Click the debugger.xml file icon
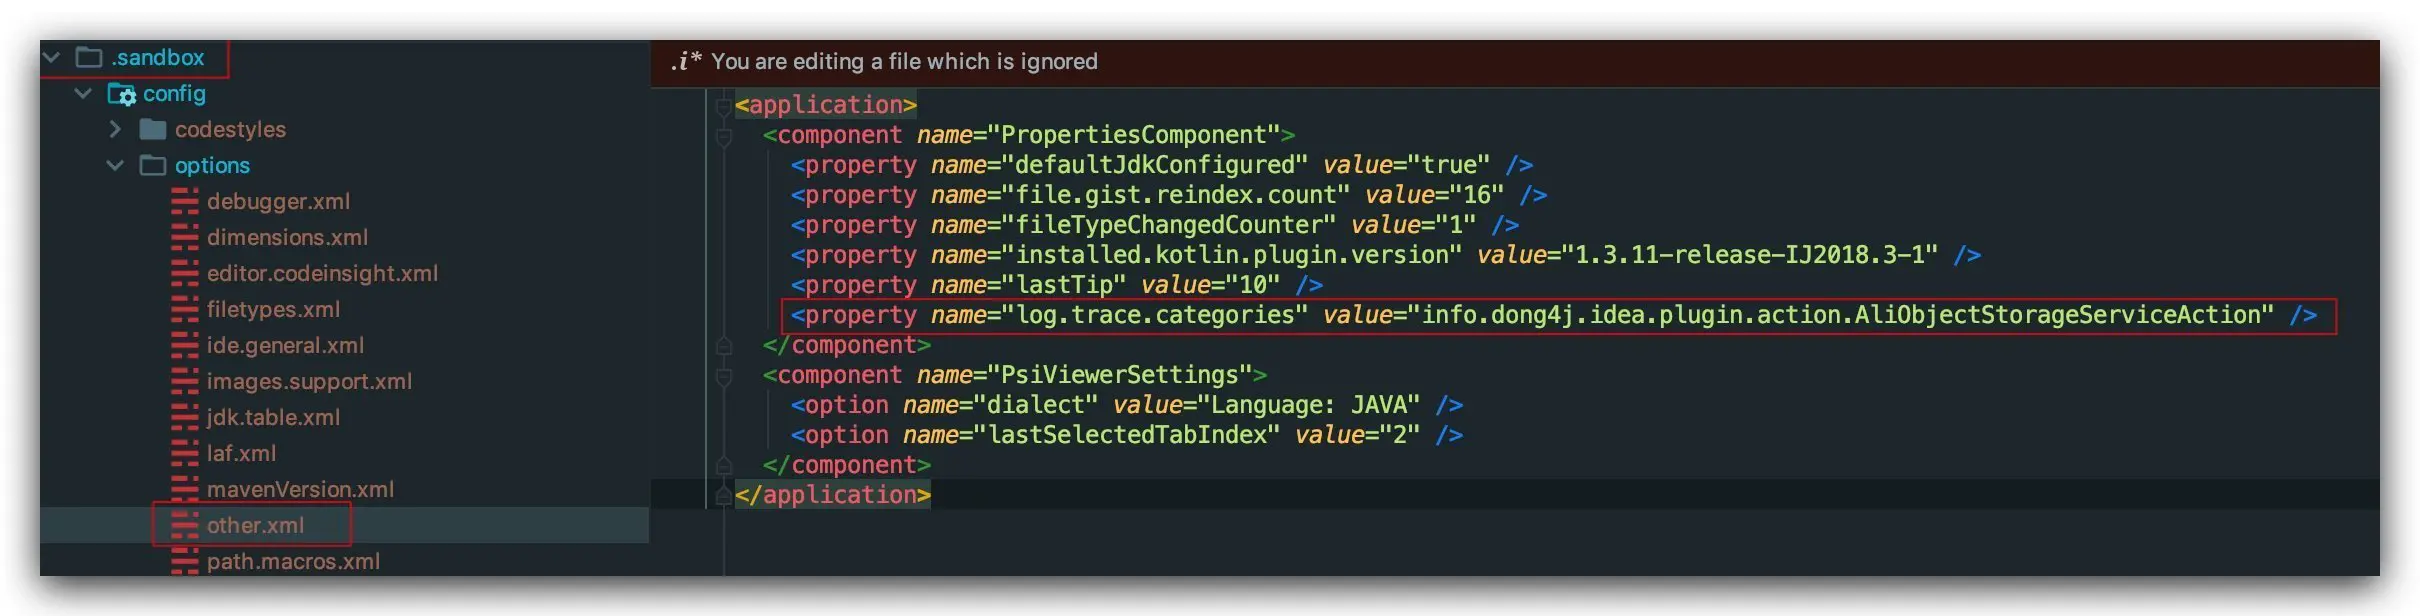 [184, 202]
